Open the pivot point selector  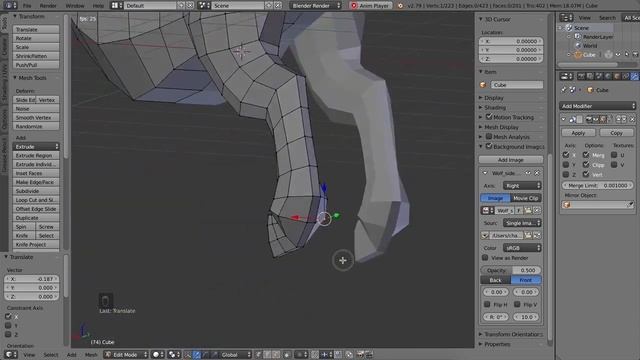(174, 355)
